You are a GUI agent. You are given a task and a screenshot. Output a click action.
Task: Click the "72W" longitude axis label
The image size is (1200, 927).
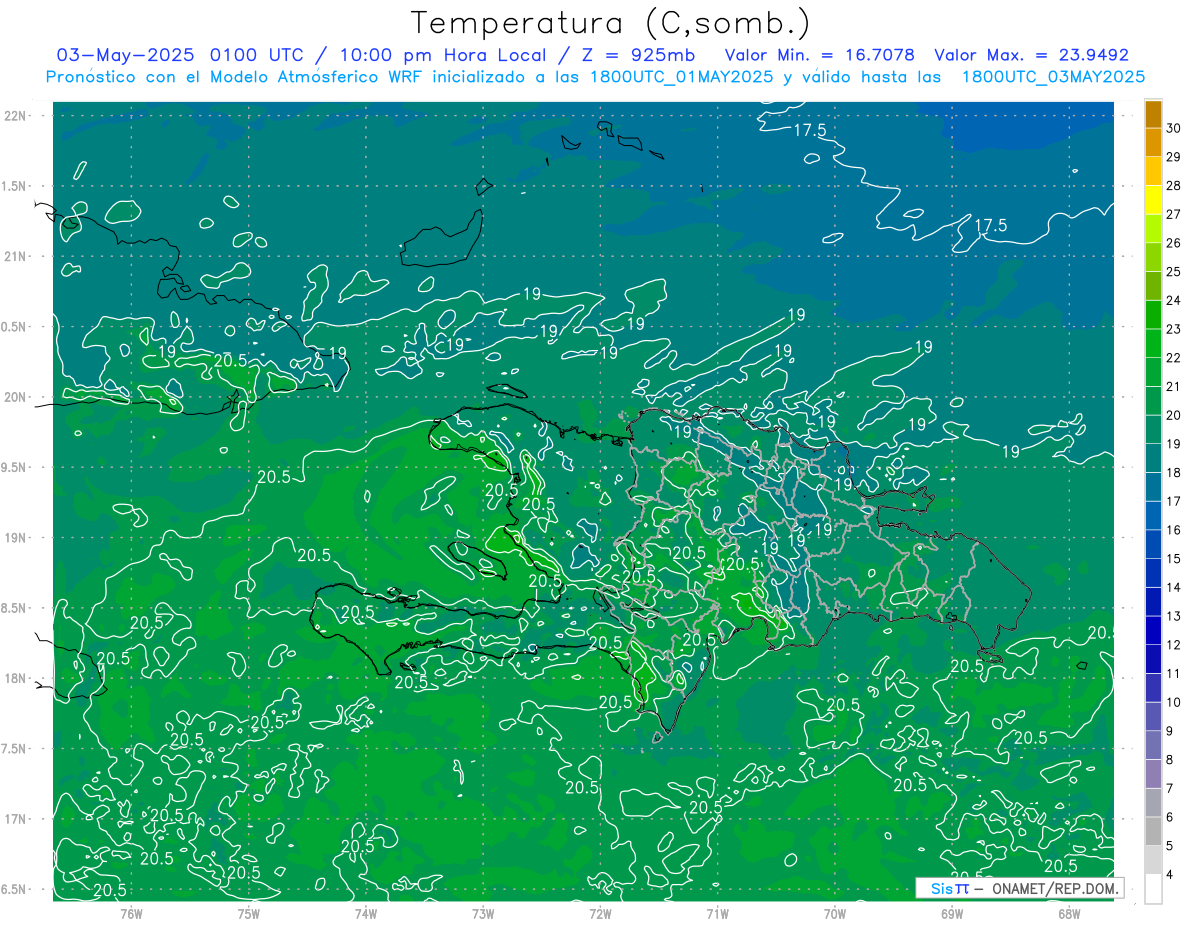[600, 913]
